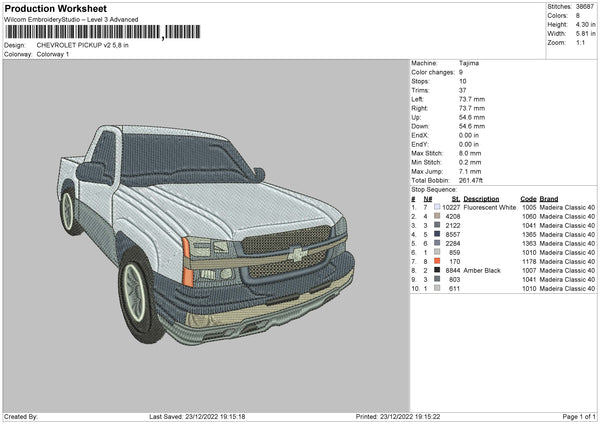Click the EndX label
This screenshot has width=600, height=424.
click(420, 135)
